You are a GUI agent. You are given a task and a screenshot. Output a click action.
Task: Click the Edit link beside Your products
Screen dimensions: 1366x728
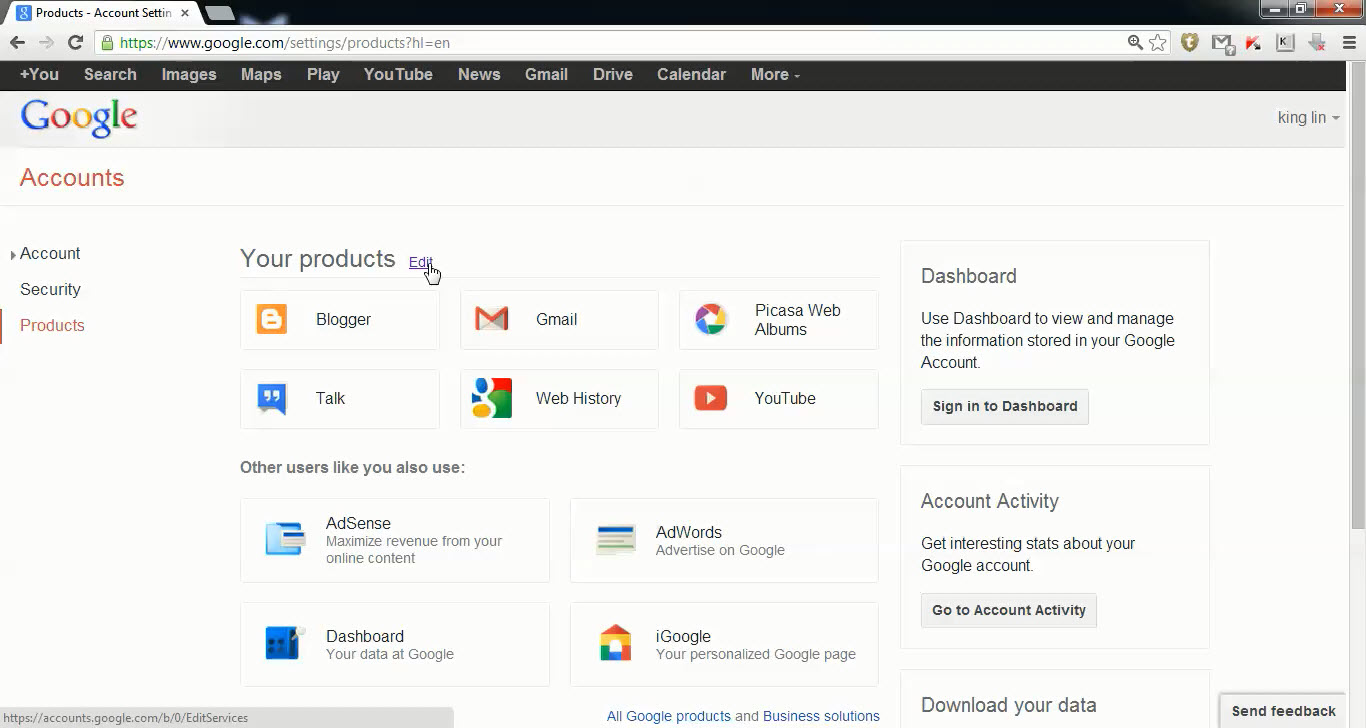point(420,262)
